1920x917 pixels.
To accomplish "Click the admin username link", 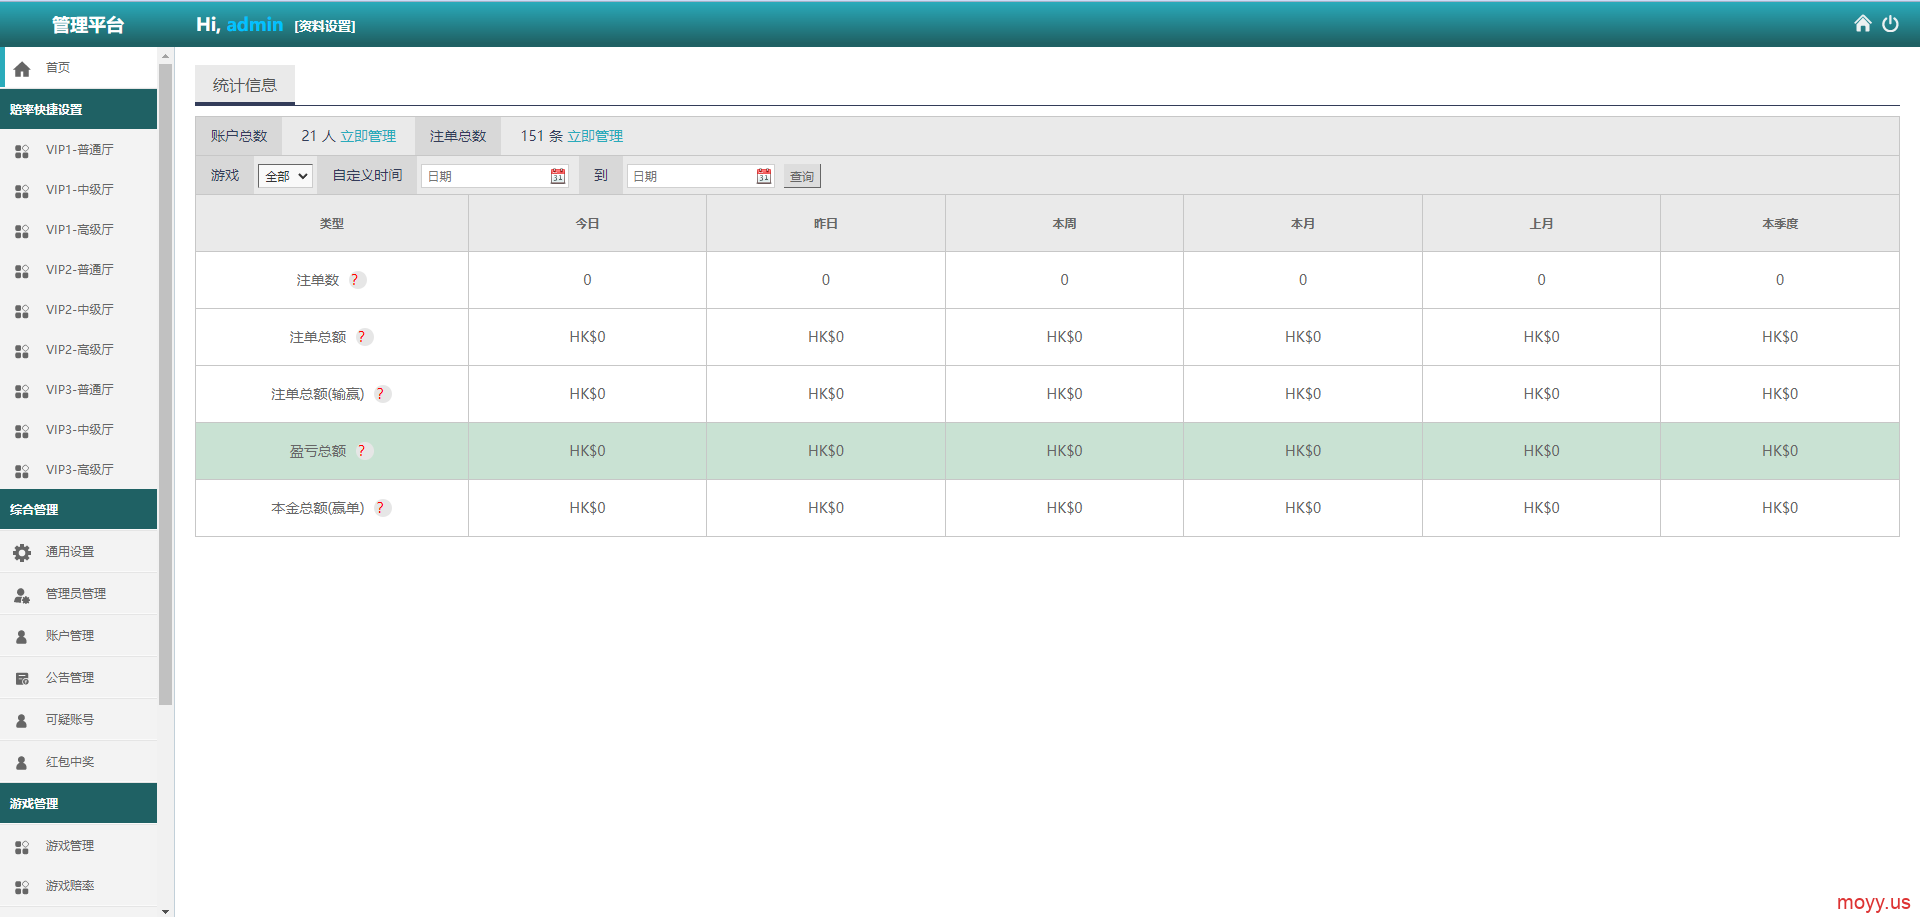I will tap(255, 24).
